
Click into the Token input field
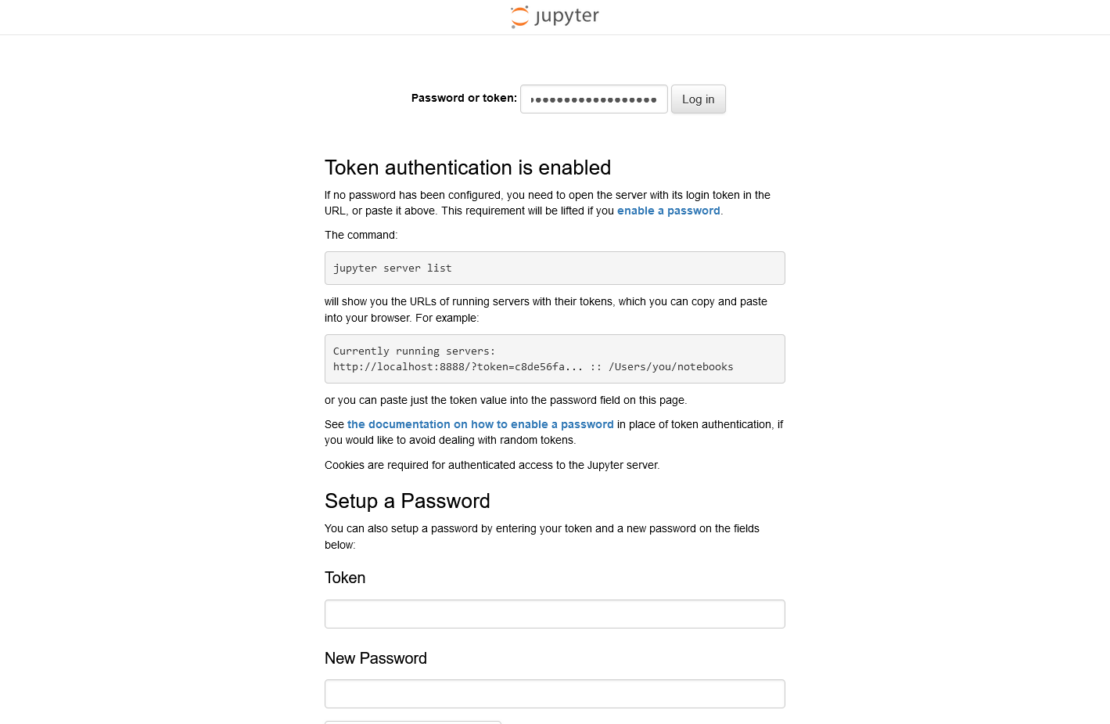tap(554, 614)
